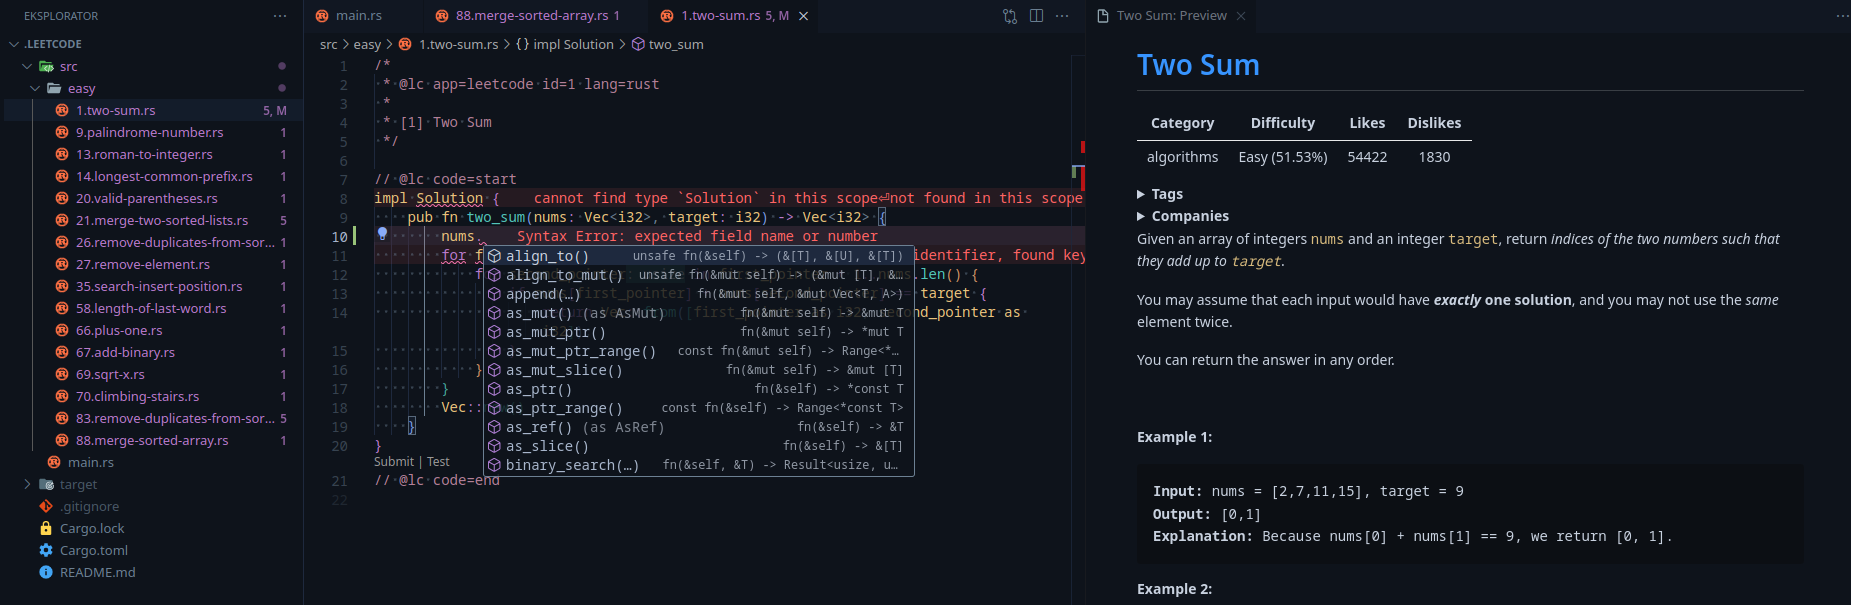1851x605 pixels.
Task: Open source control changes icon
Action: click(x=1010, y=16)
